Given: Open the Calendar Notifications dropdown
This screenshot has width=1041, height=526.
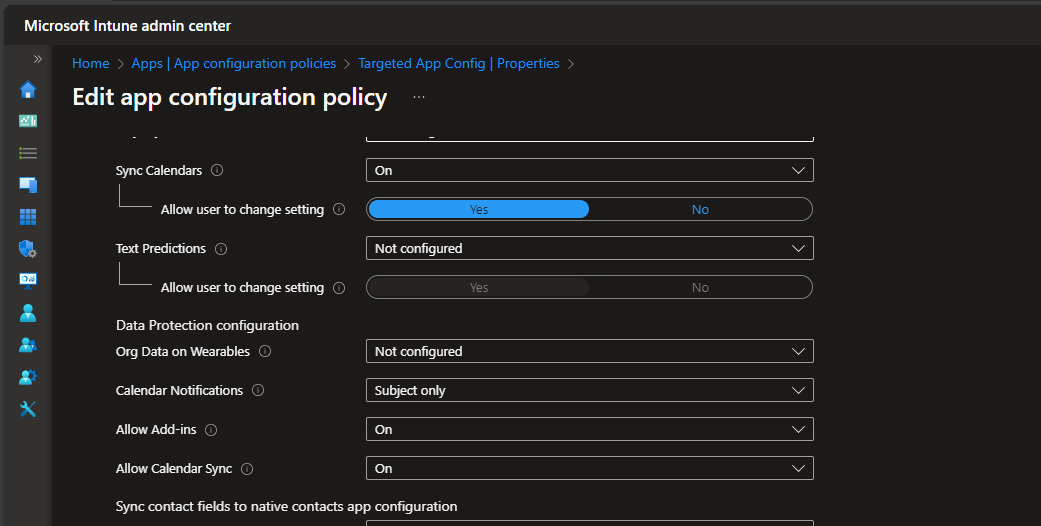Looking at the screenshot, I should (x=589, y=390).
